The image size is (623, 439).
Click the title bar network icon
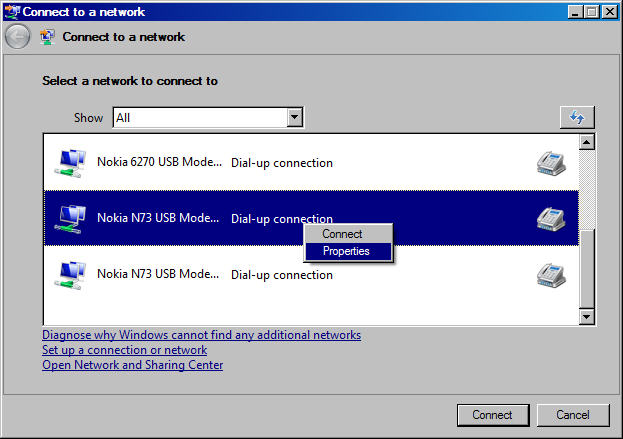click(x=11, y=12)
